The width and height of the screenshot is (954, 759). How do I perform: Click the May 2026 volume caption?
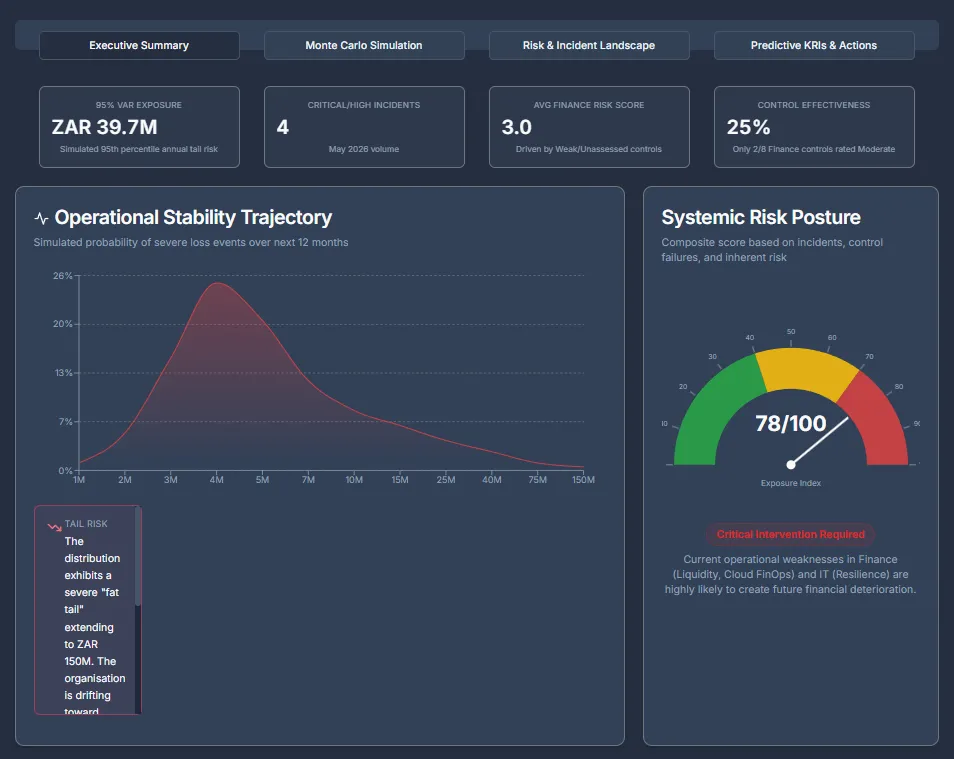click(364, 149)
